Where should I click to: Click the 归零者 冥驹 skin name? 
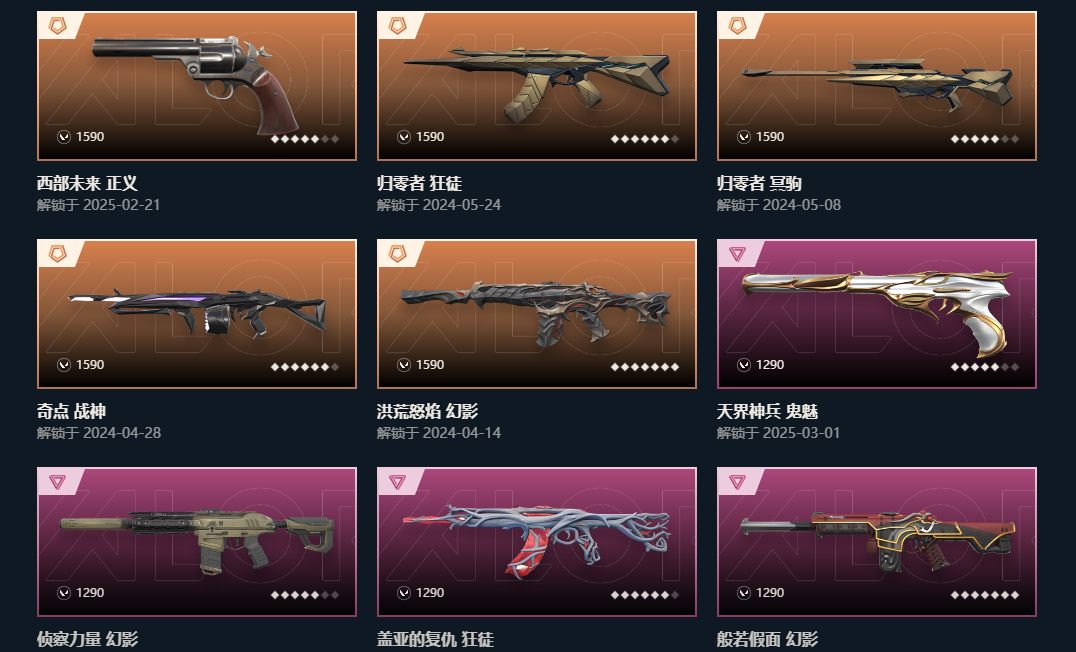759,183
